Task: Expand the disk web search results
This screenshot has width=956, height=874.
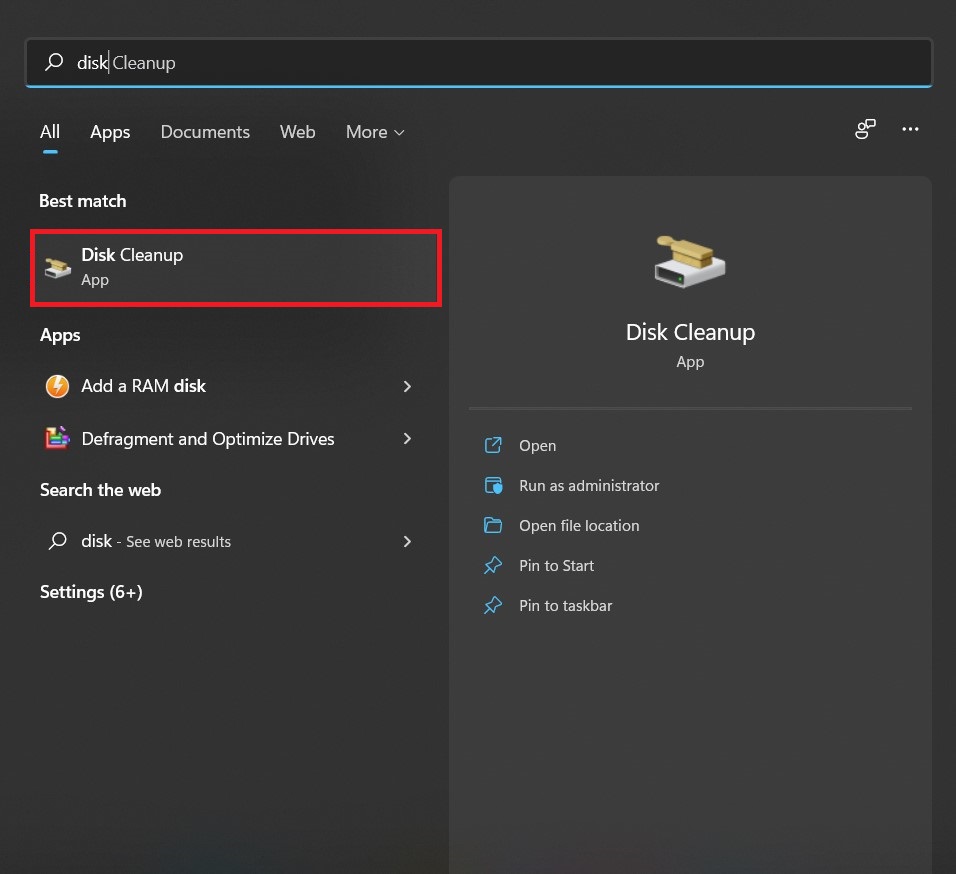Action: point(407,541)
